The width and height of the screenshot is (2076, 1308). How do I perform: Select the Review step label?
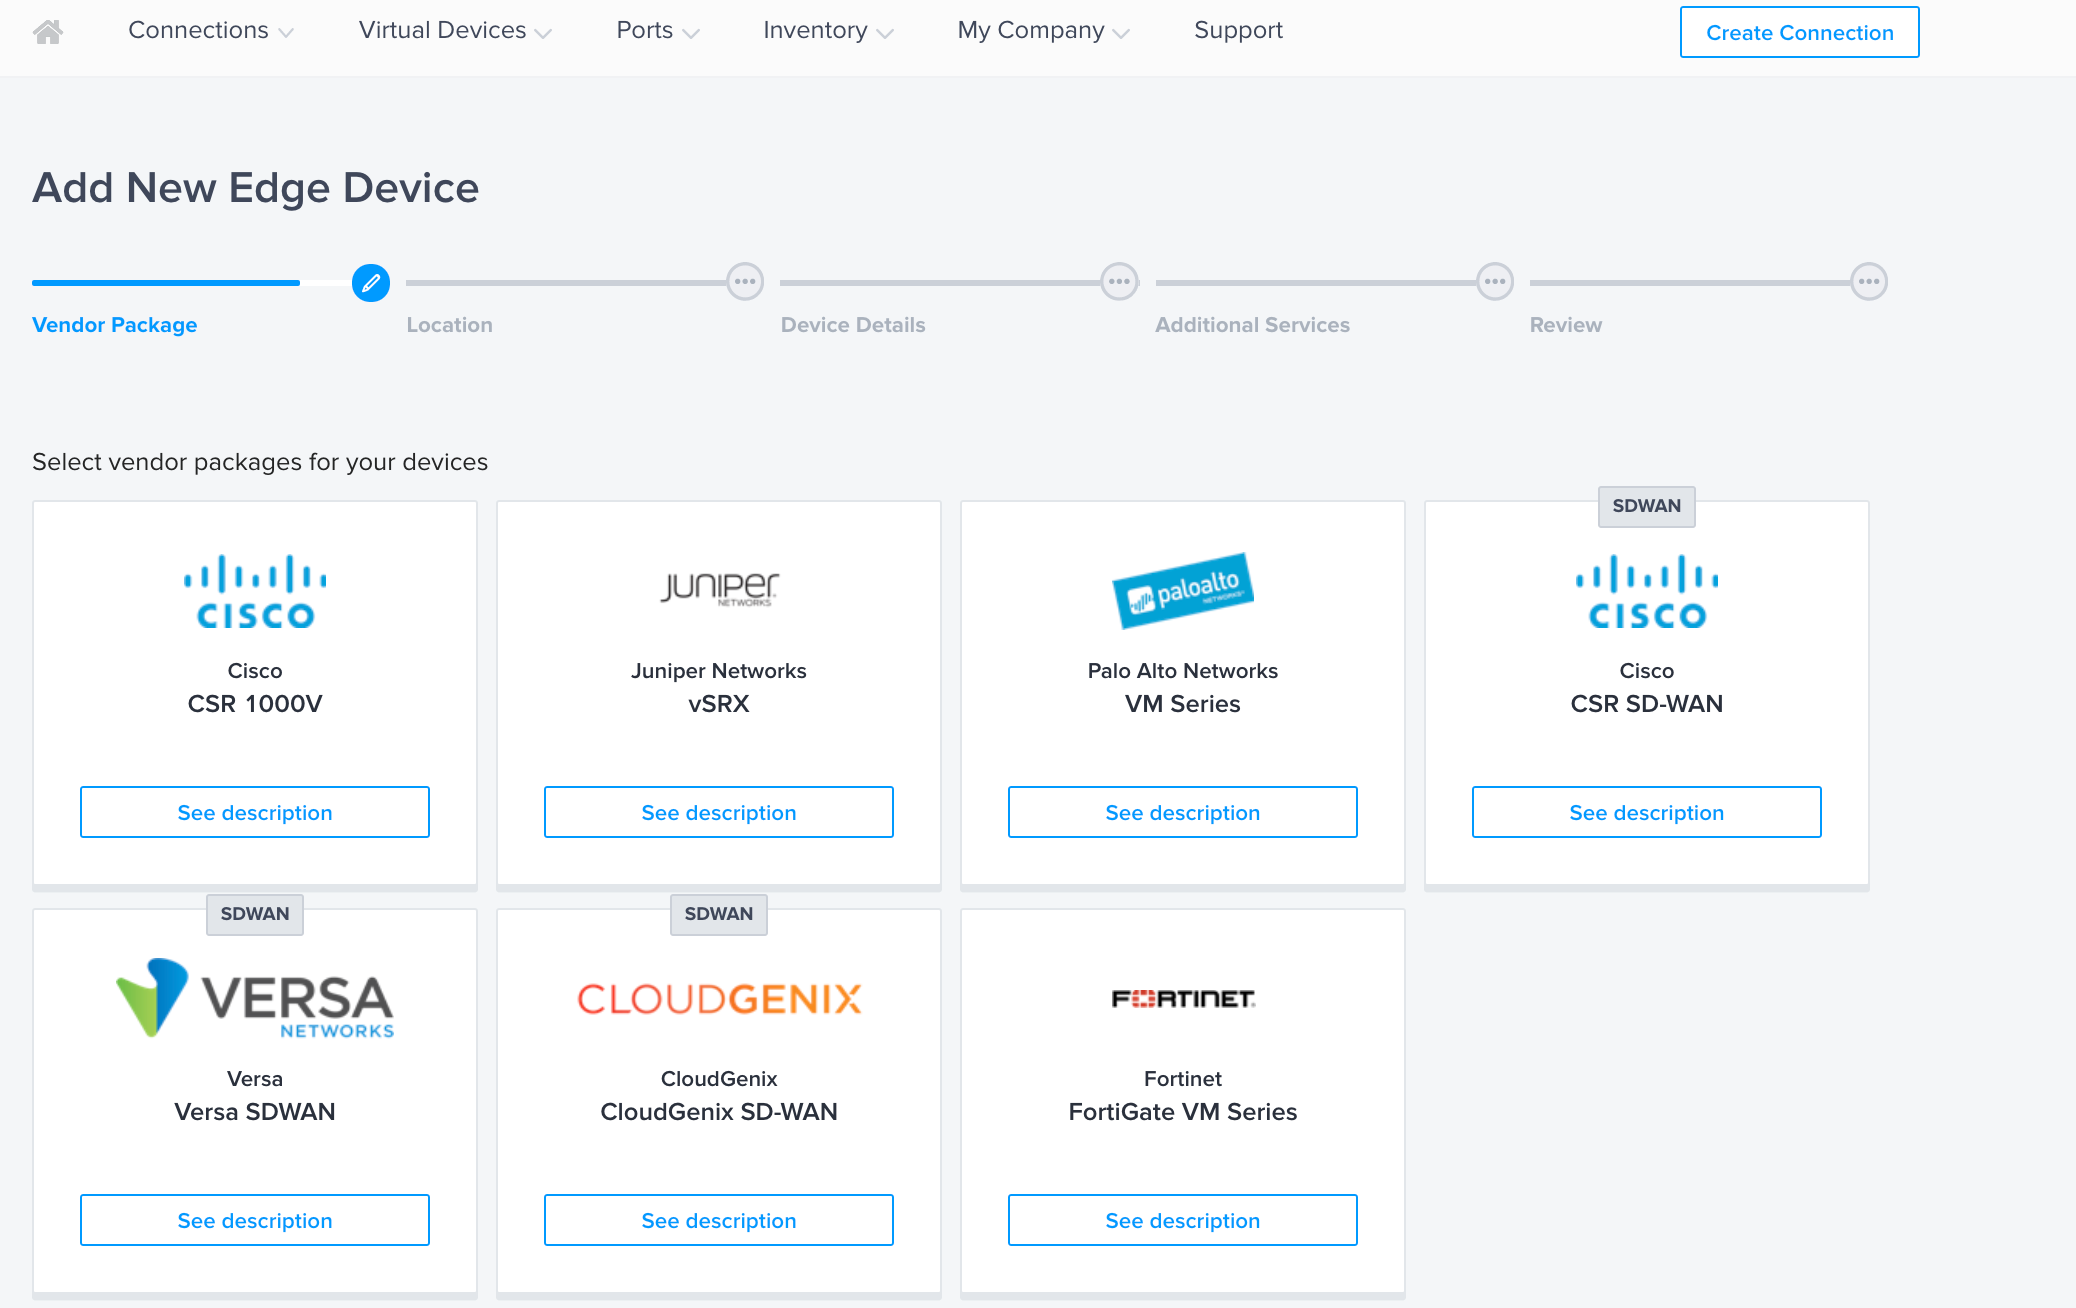1565,325
